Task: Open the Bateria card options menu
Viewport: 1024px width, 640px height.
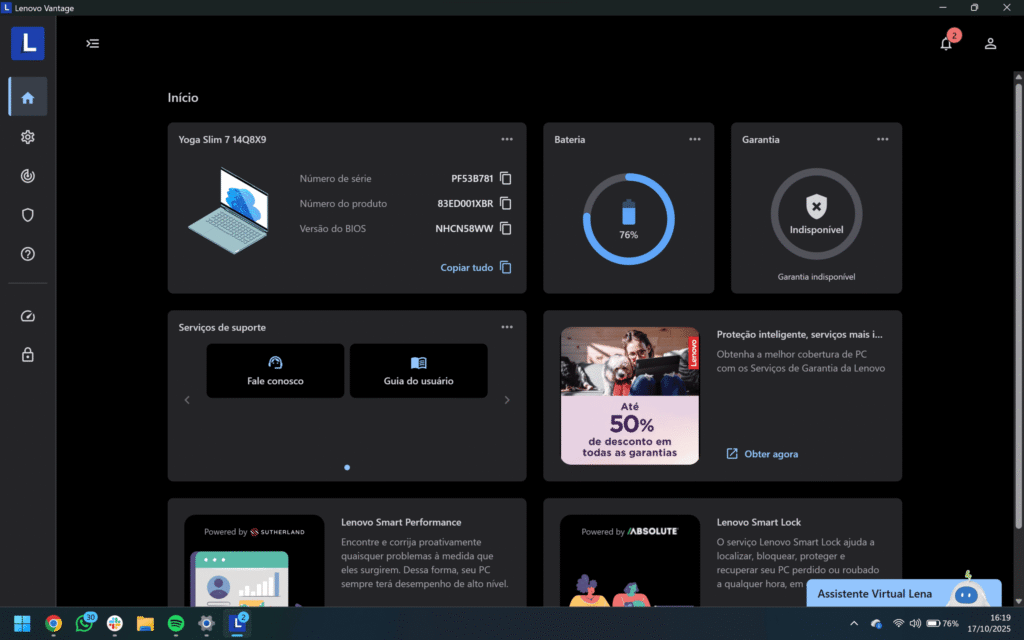Action: tap(695, 140)
